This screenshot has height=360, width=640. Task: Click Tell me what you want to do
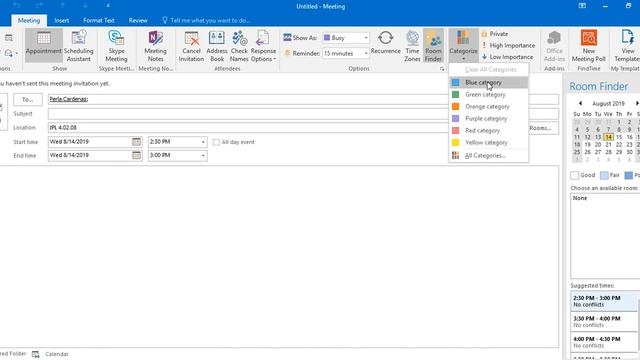click(206, 20)
